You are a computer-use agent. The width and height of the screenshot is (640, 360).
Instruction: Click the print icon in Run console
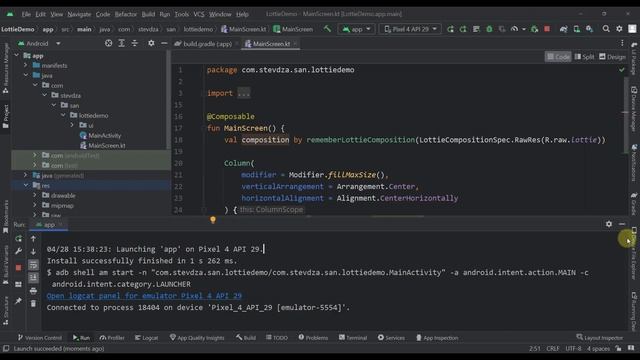point(33,291)
